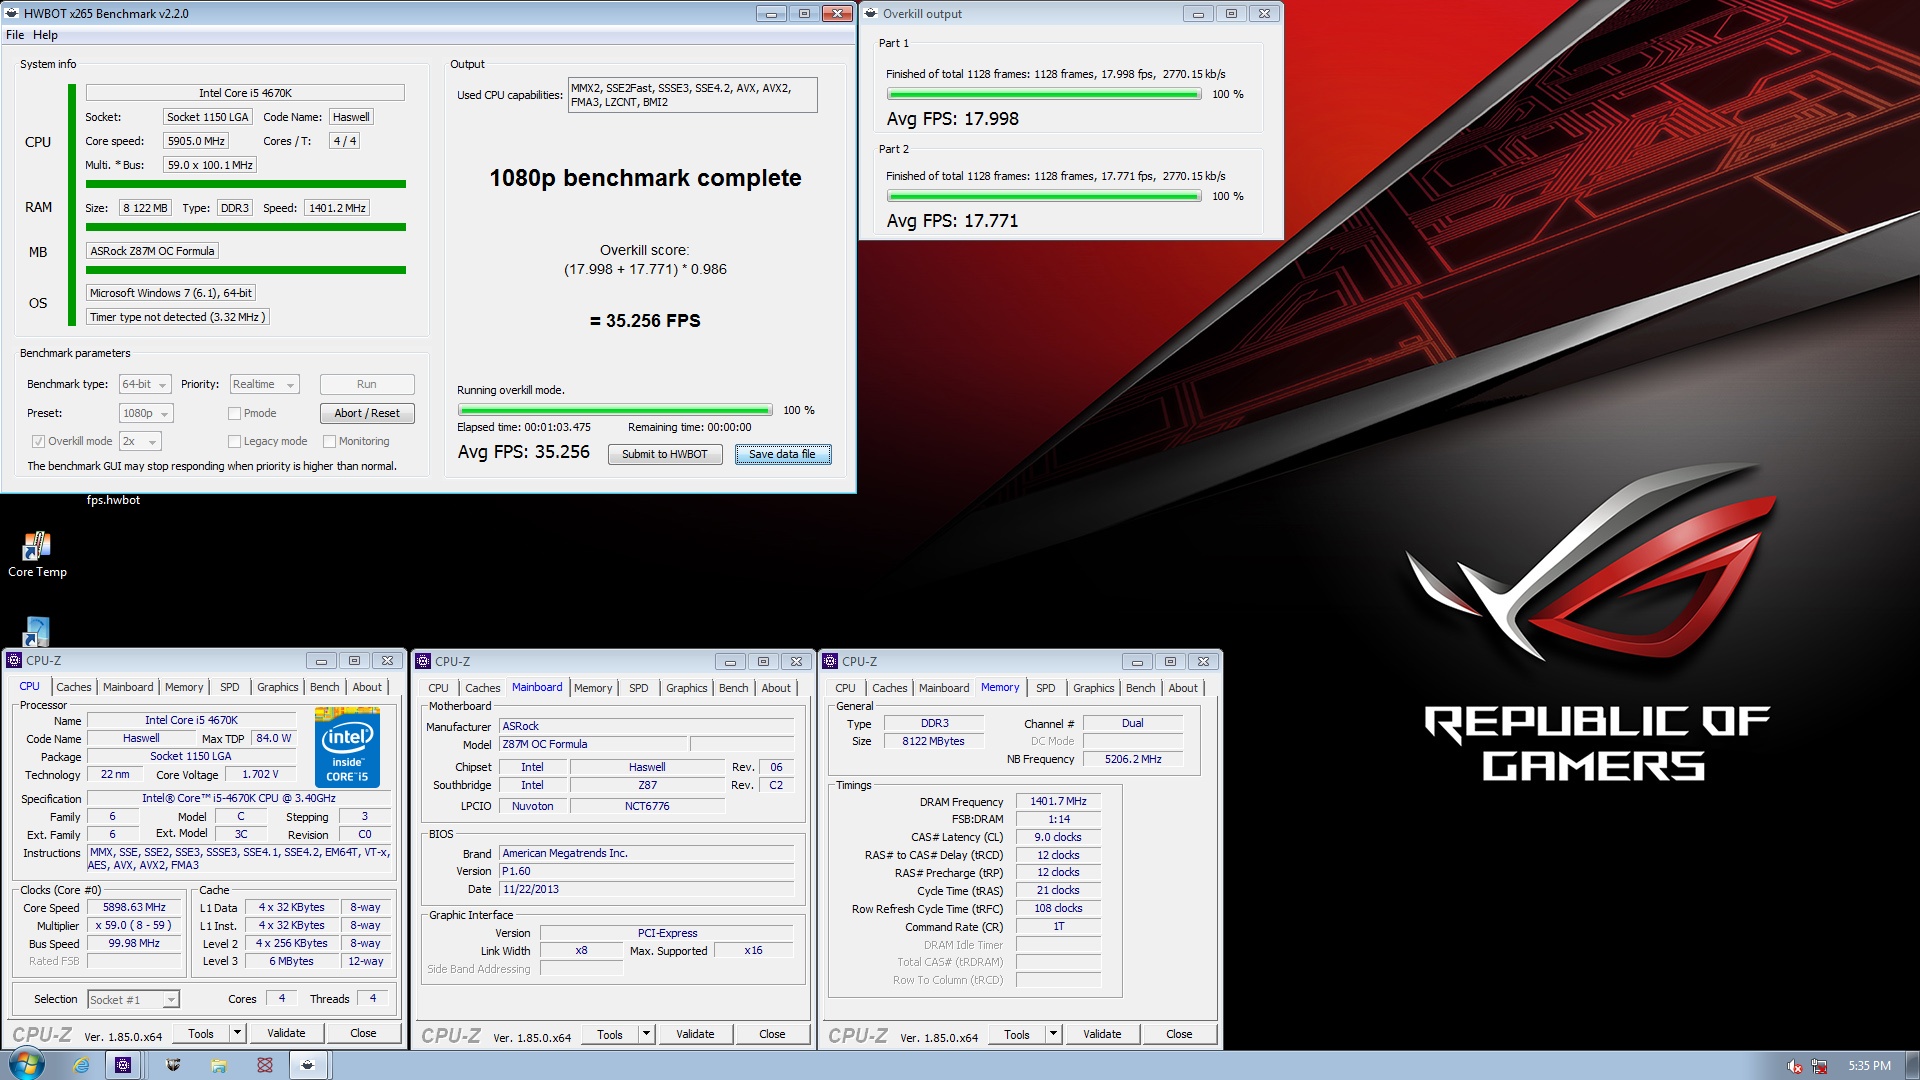Open the Windows Start menu orb
1920x1080 pixels.
tap(27, 1064)
